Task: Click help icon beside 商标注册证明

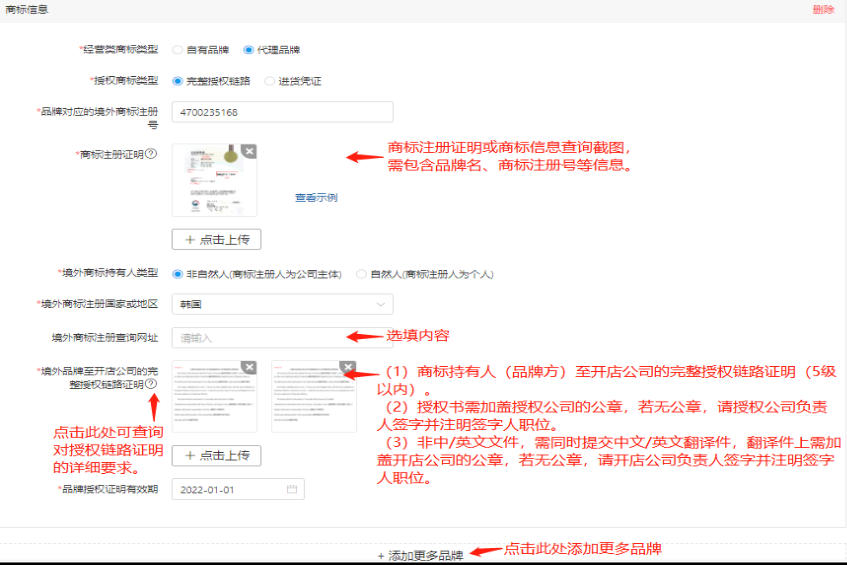Action: [x=152, y=154]
